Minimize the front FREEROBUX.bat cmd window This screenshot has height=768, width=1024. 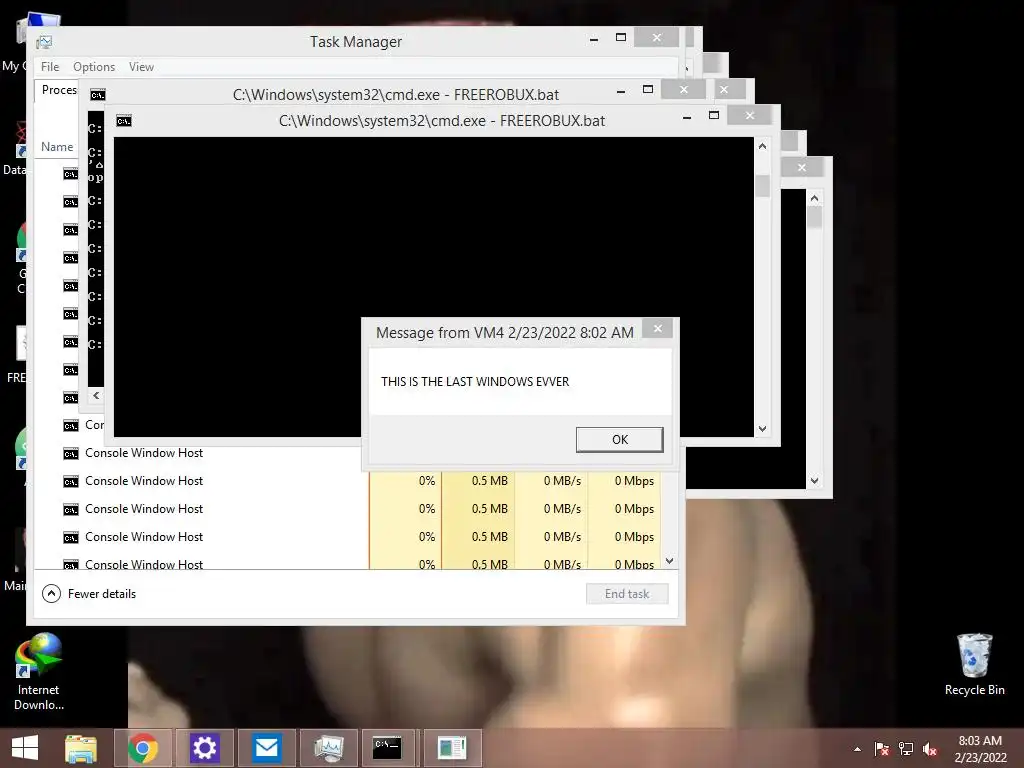pyautogui.click(x=687, y=118)
